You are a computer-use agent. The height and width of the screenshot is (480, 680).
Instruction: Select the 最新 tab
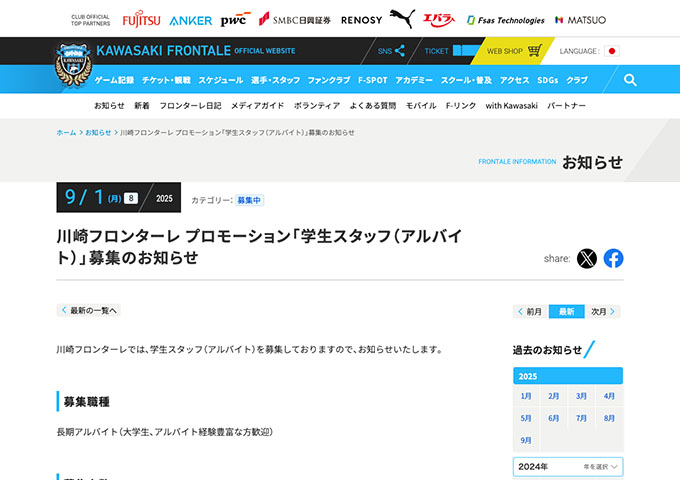[x=566, y=311]
